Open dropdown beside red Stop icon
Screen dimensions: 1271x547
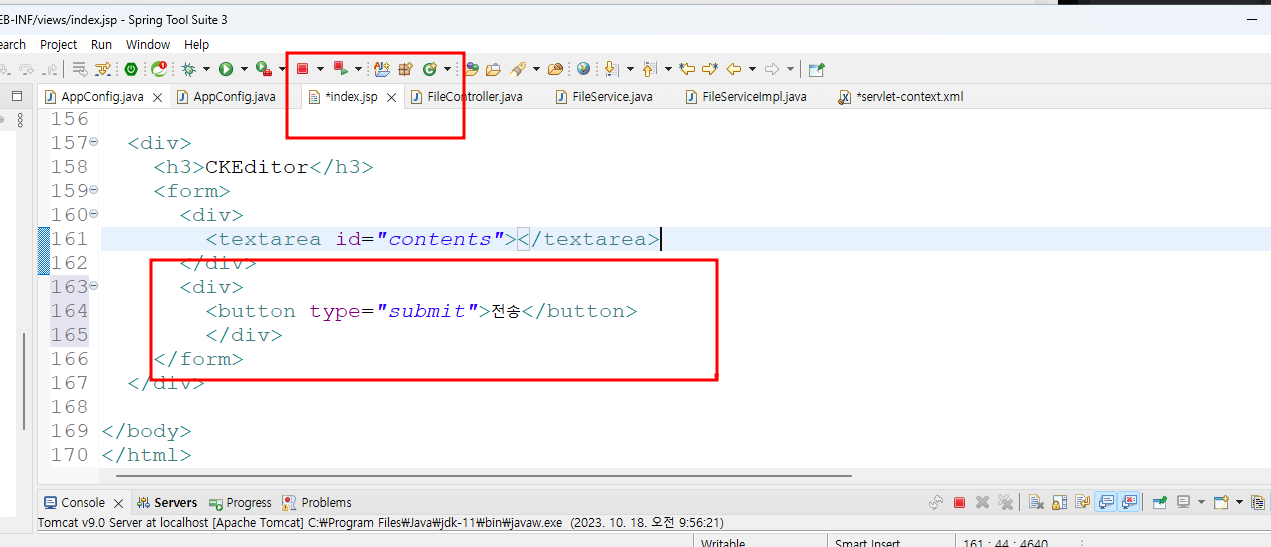[320, 69]
